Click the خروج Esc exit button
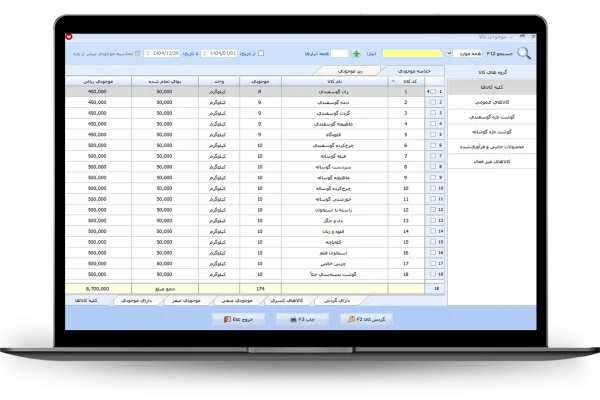This screenshot has height=400, width=600. tap(238, 319)
